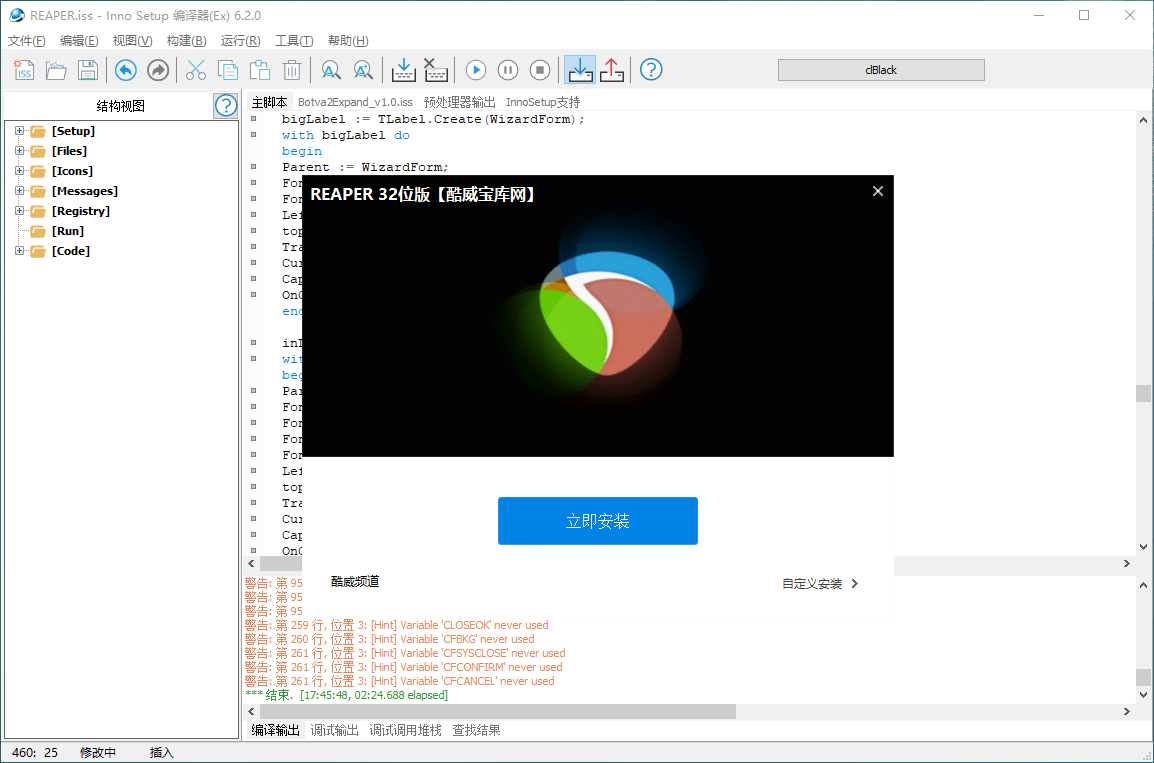Image resolution: width=1154 pixels, height=763 pixels.
Task: Open the 构建(B) menu
Action: tap(186, 40)
